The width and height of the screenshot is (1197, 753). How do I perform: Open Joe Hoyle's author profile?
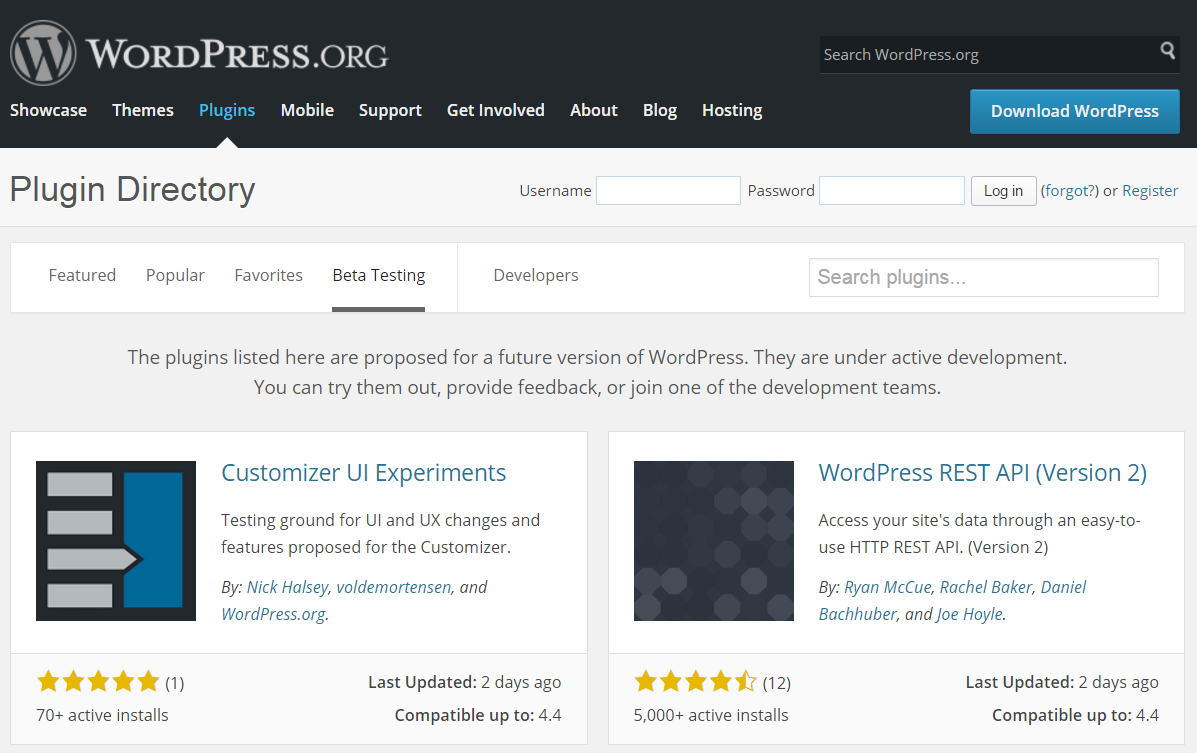[x=970, y=614]
